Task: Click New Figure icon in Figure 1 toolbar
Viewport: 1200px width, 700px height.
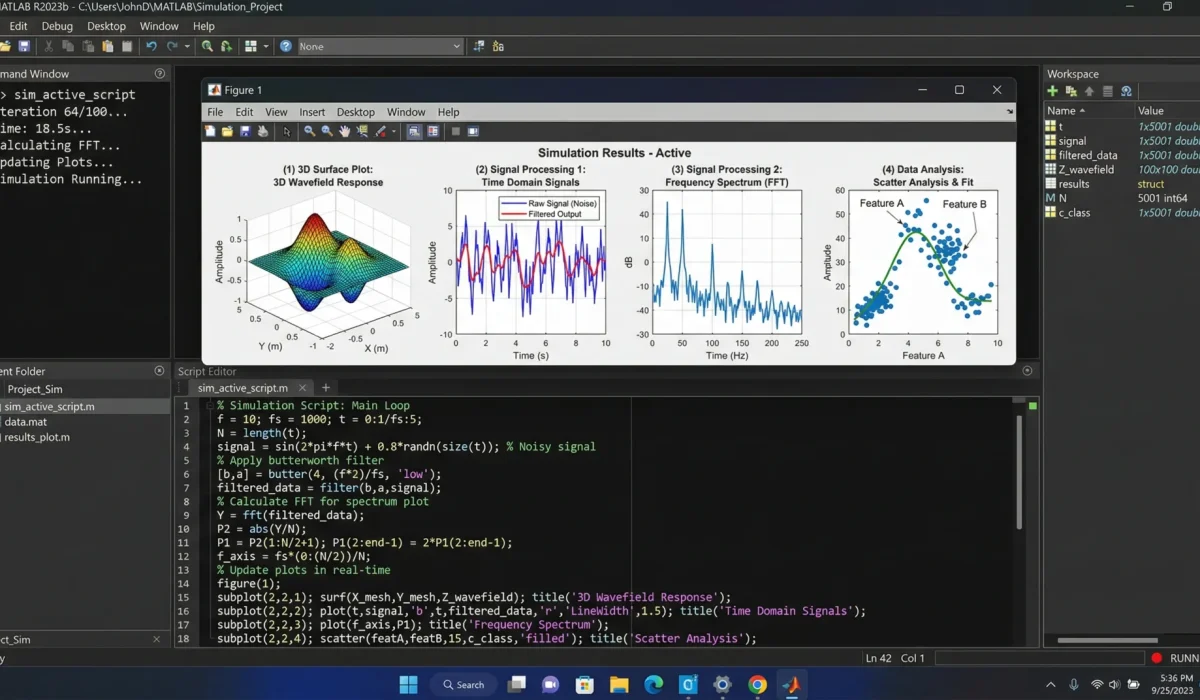Action: coord(210,131)
